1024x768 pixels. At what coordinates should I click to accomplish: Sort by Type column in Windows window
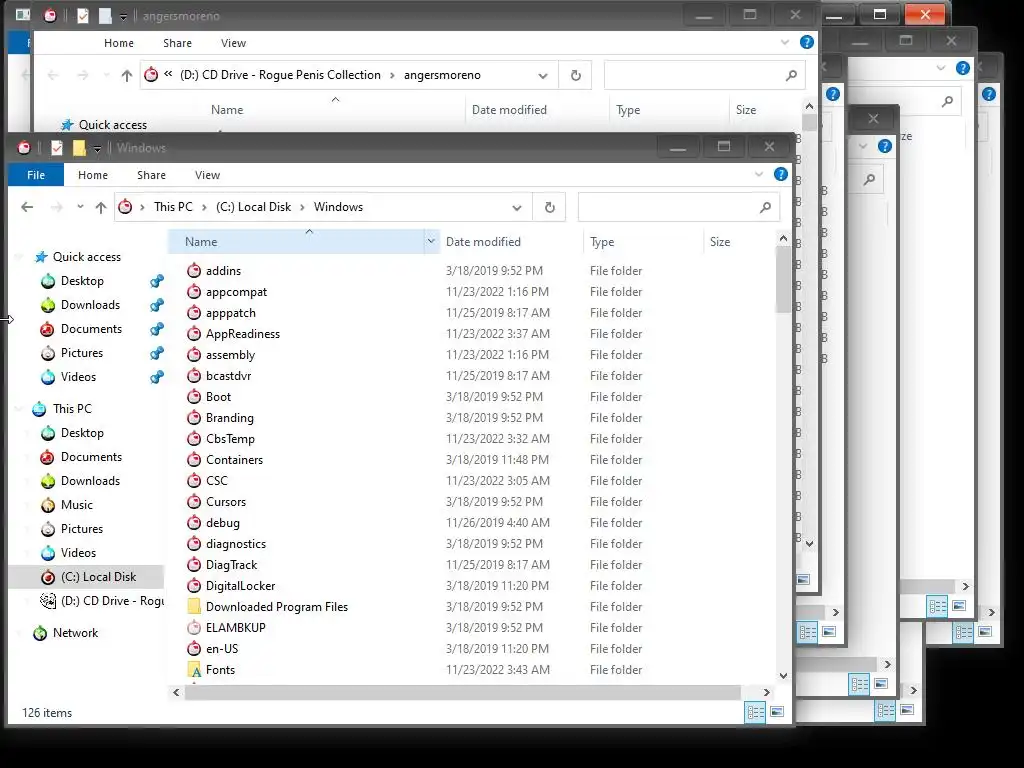click(x=602, y=242)
